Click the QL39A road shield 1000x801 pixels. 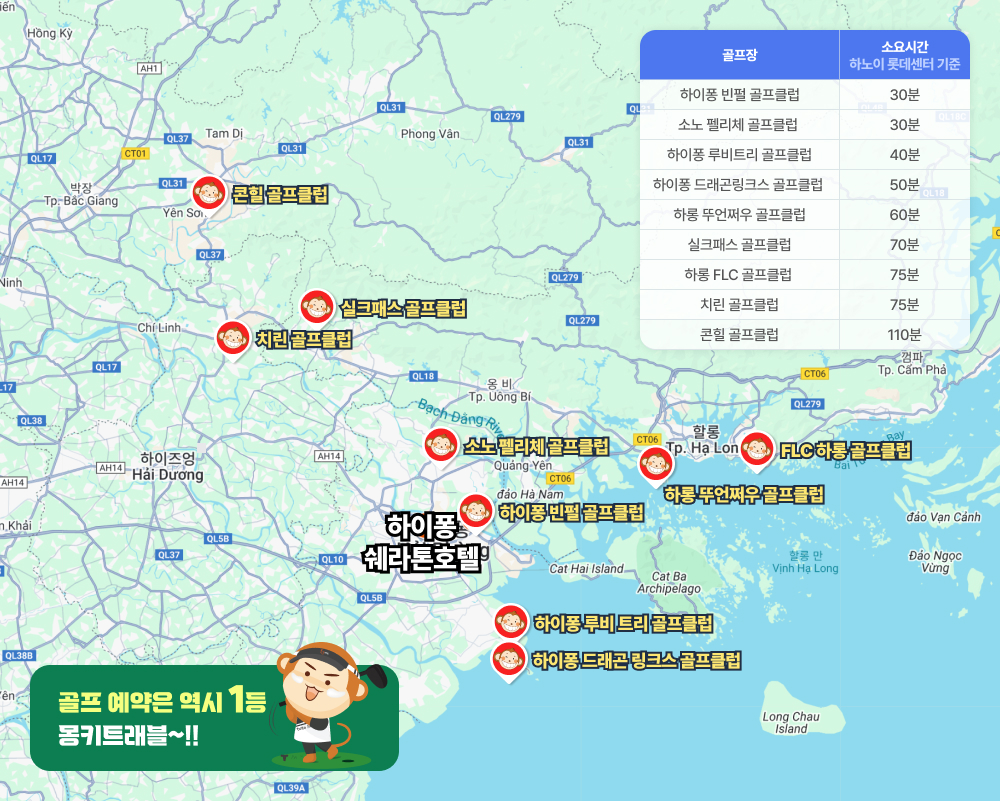pos(291,788)
